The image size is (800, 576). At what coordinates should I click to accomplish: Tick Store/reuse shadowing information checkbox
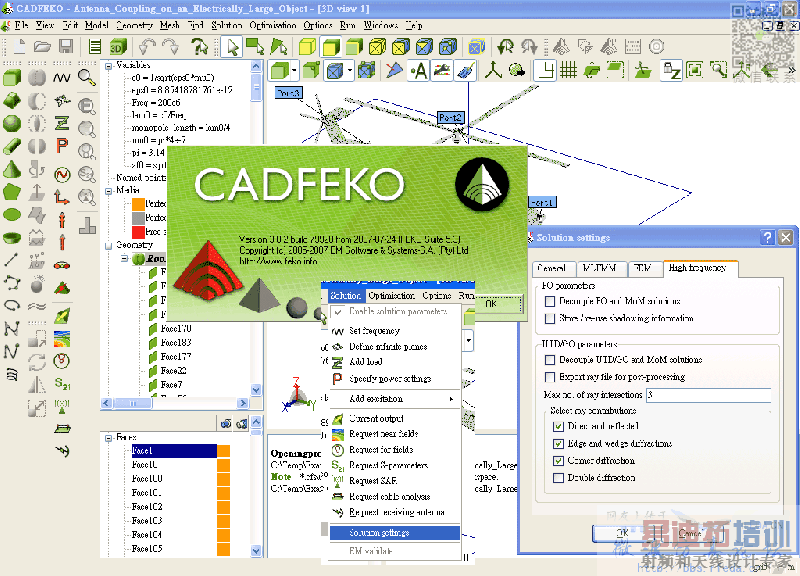(549, 318)
